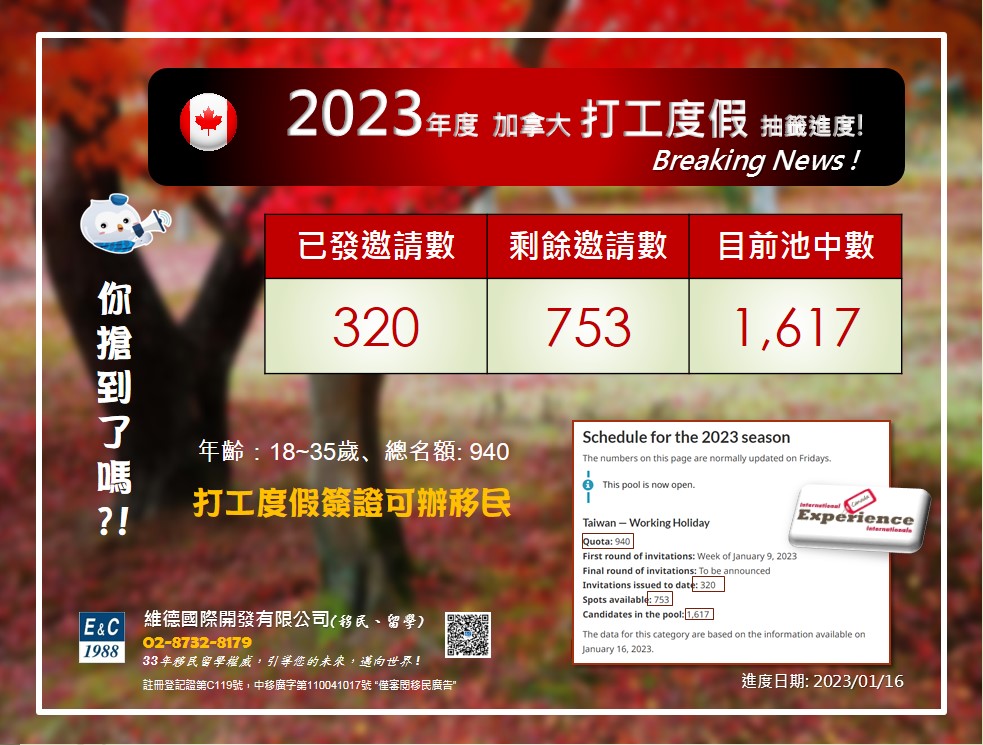Click the 加拿大 text in banner
983x745 pixels.
(531, 125)
